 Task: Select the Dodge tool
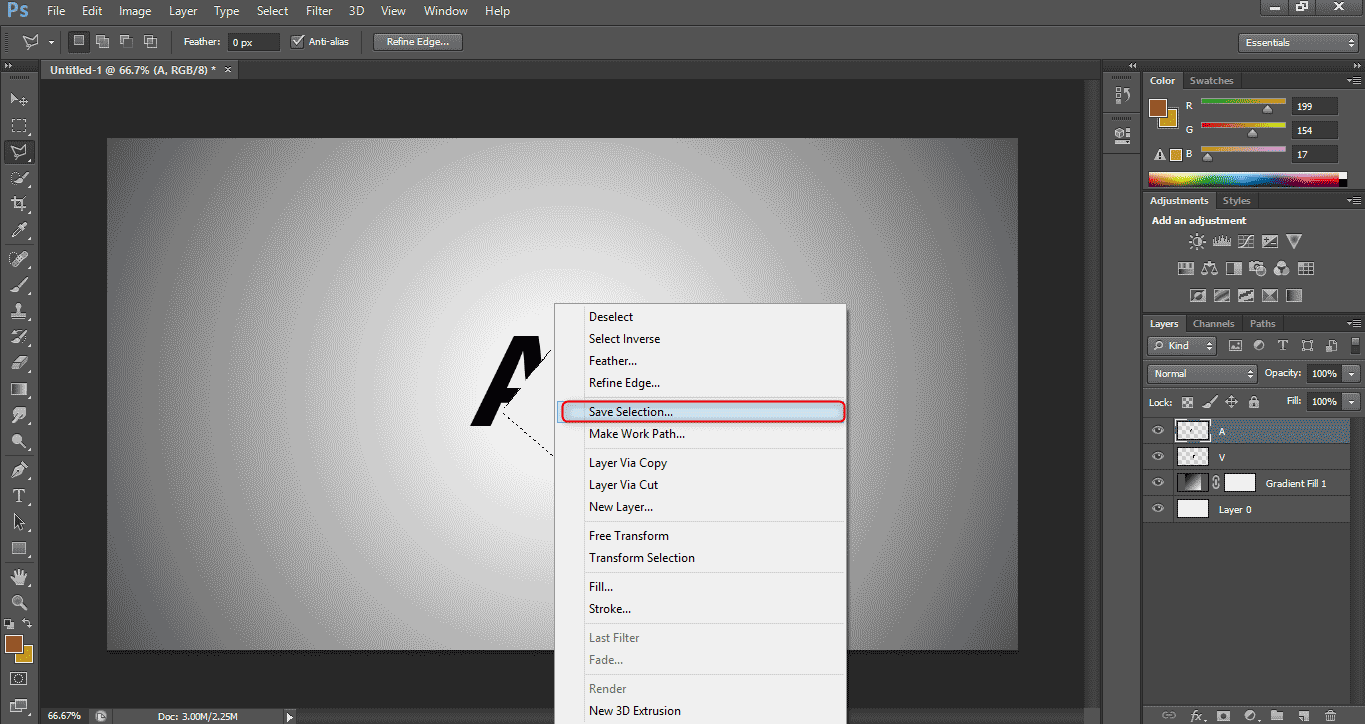[19, 441]
